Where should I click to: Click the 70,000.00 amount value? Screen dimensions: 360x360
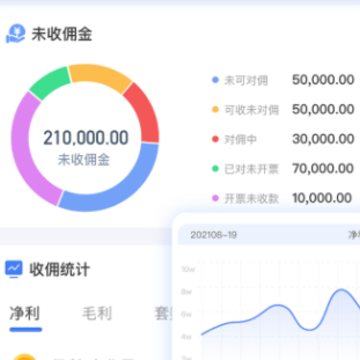click(x=323, y=169)
